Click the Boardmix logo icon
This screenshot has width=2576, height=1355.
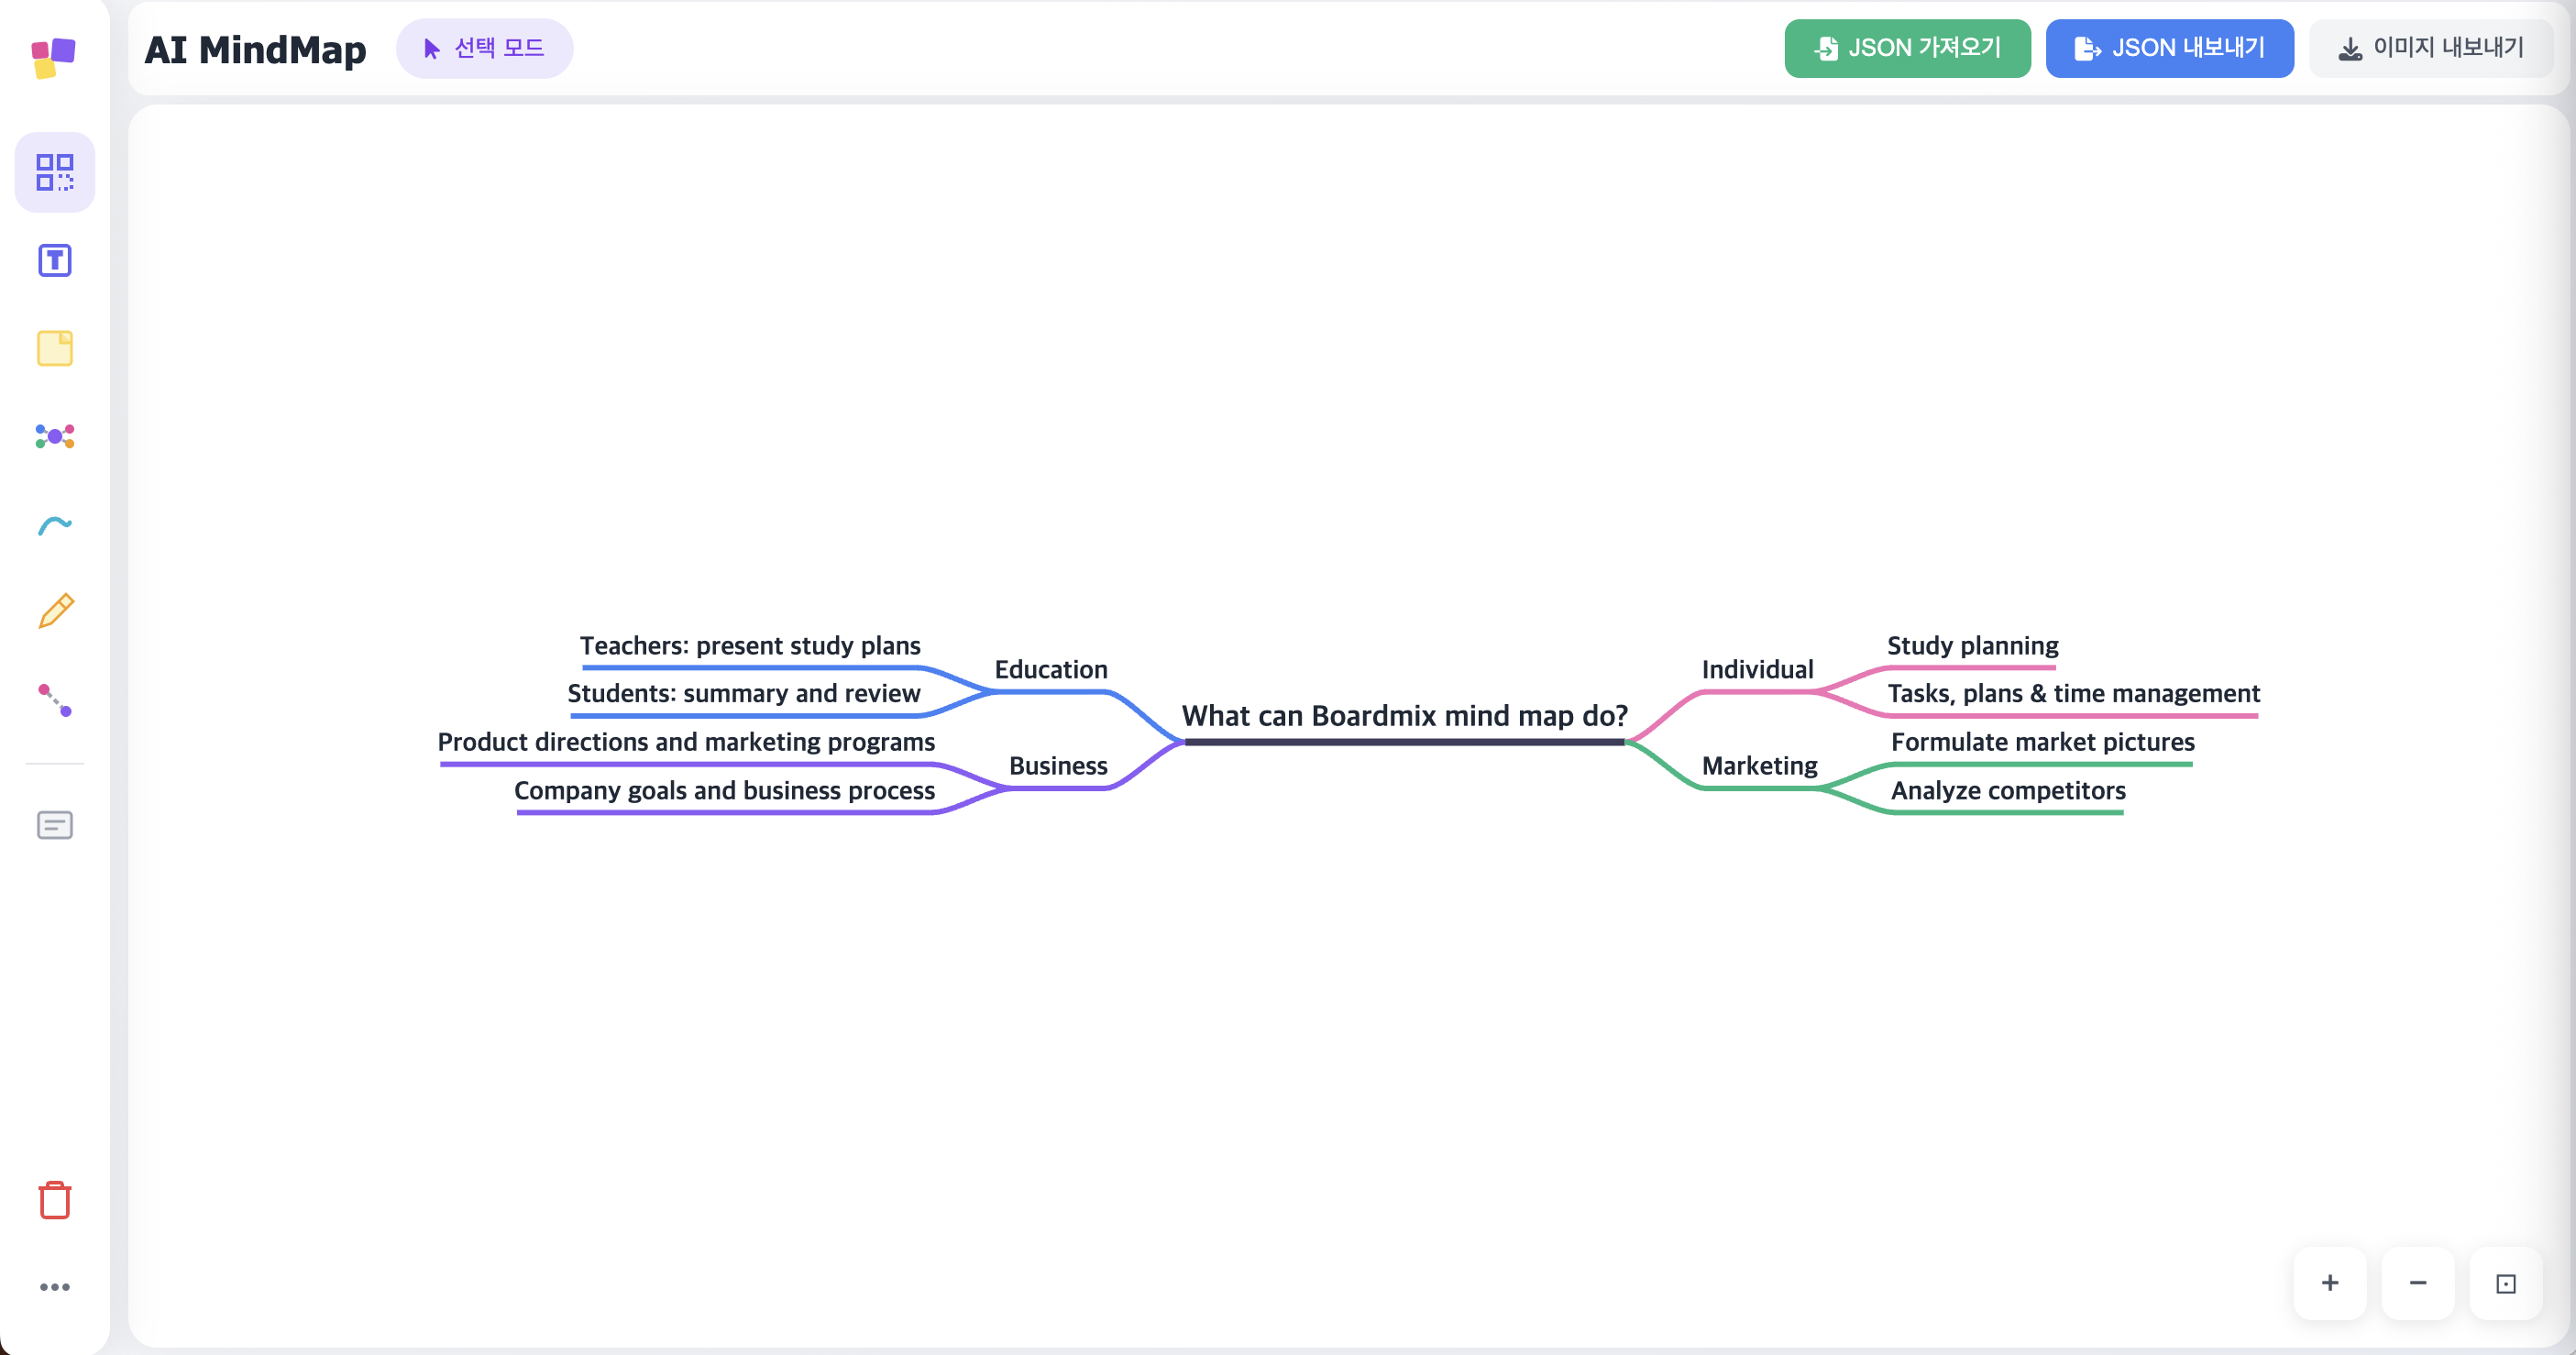pos(54,57)
